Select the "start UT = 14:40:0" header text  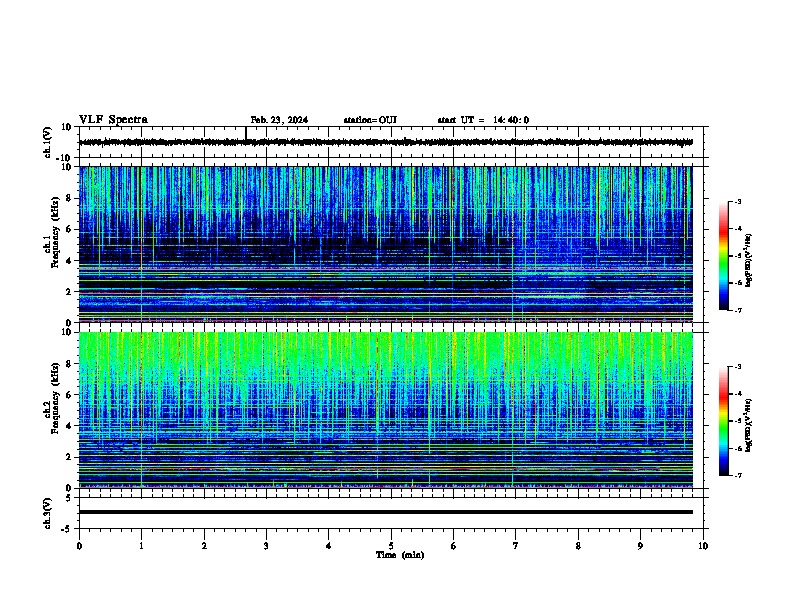coord(483,120)
